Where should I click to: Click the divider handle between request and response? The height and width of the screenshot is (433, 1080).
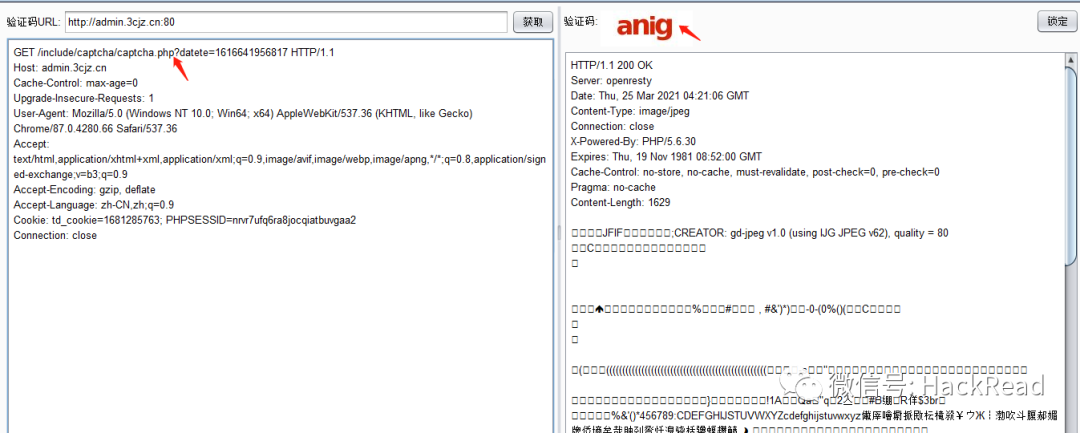click(x=559, y=234)
